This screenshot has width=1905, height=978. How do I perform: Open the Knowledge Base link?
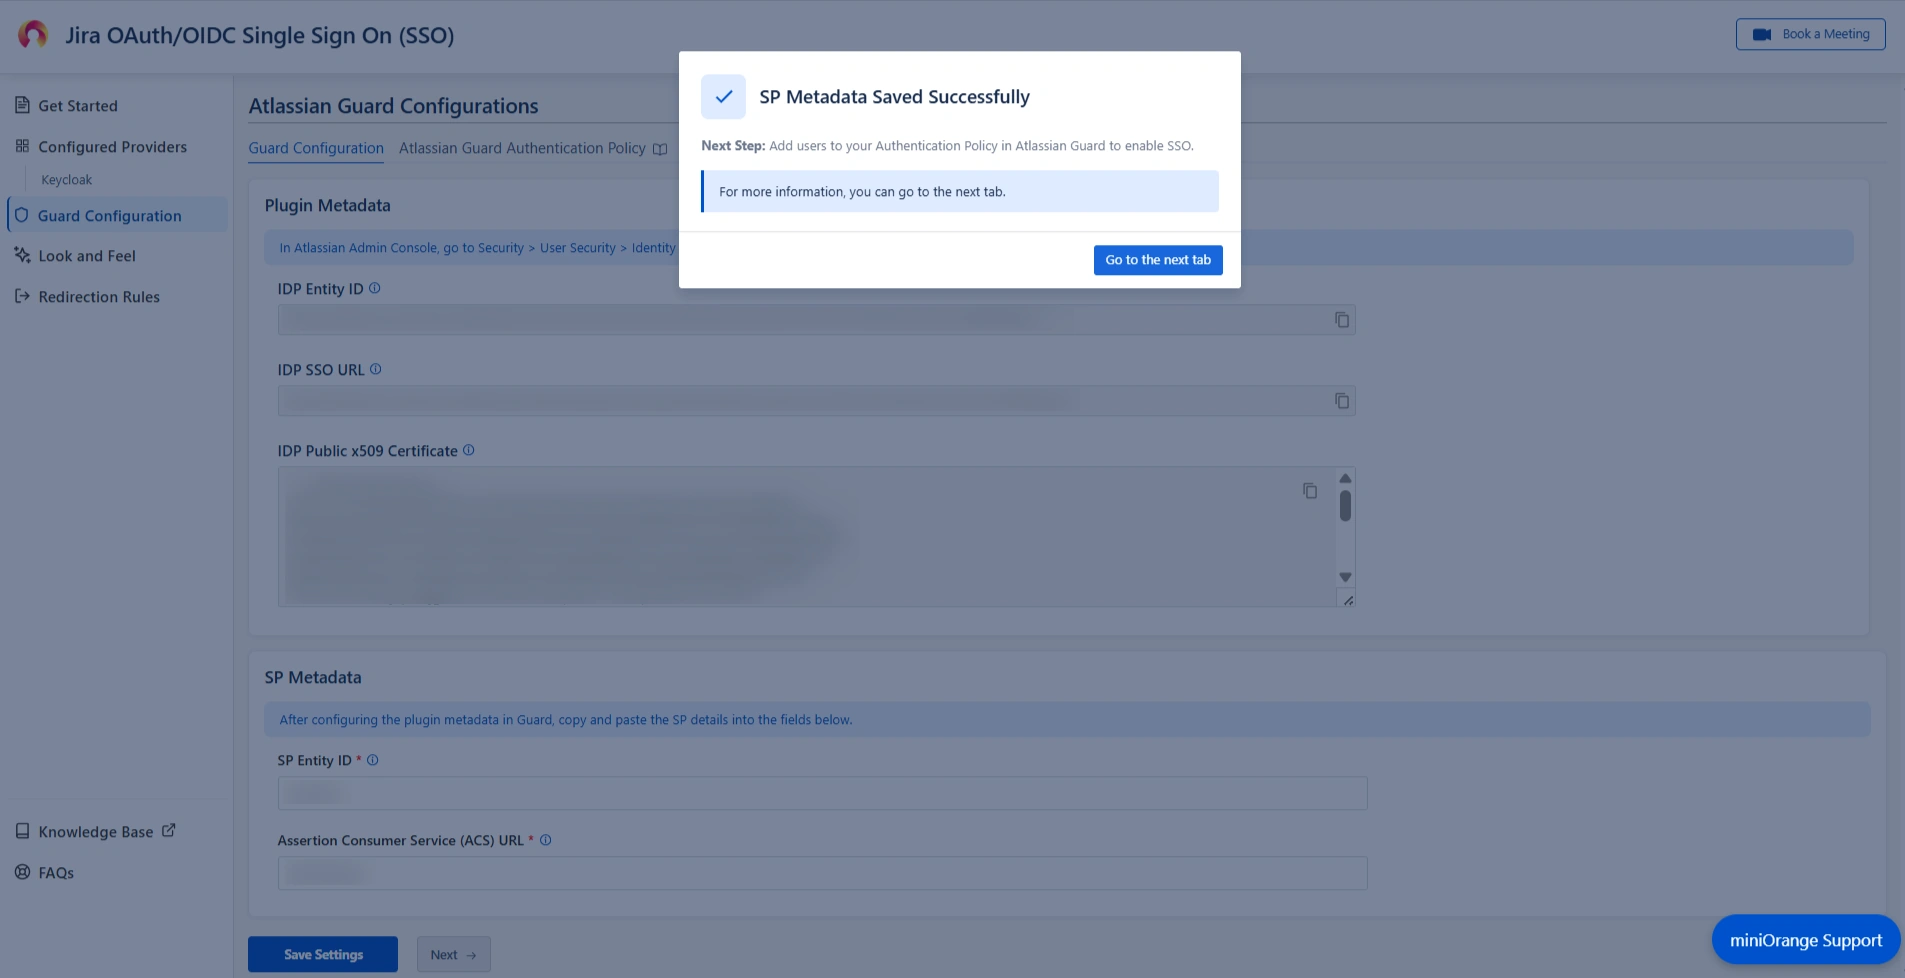click(96, 832)
